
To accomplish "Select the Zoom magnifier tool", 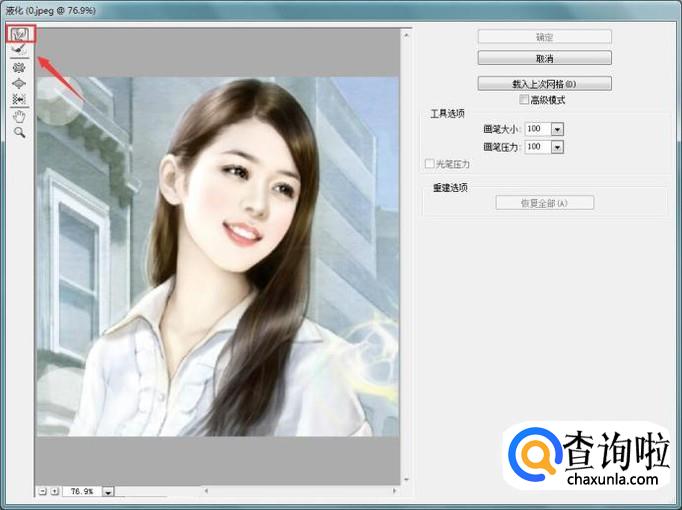I will 19,133.
